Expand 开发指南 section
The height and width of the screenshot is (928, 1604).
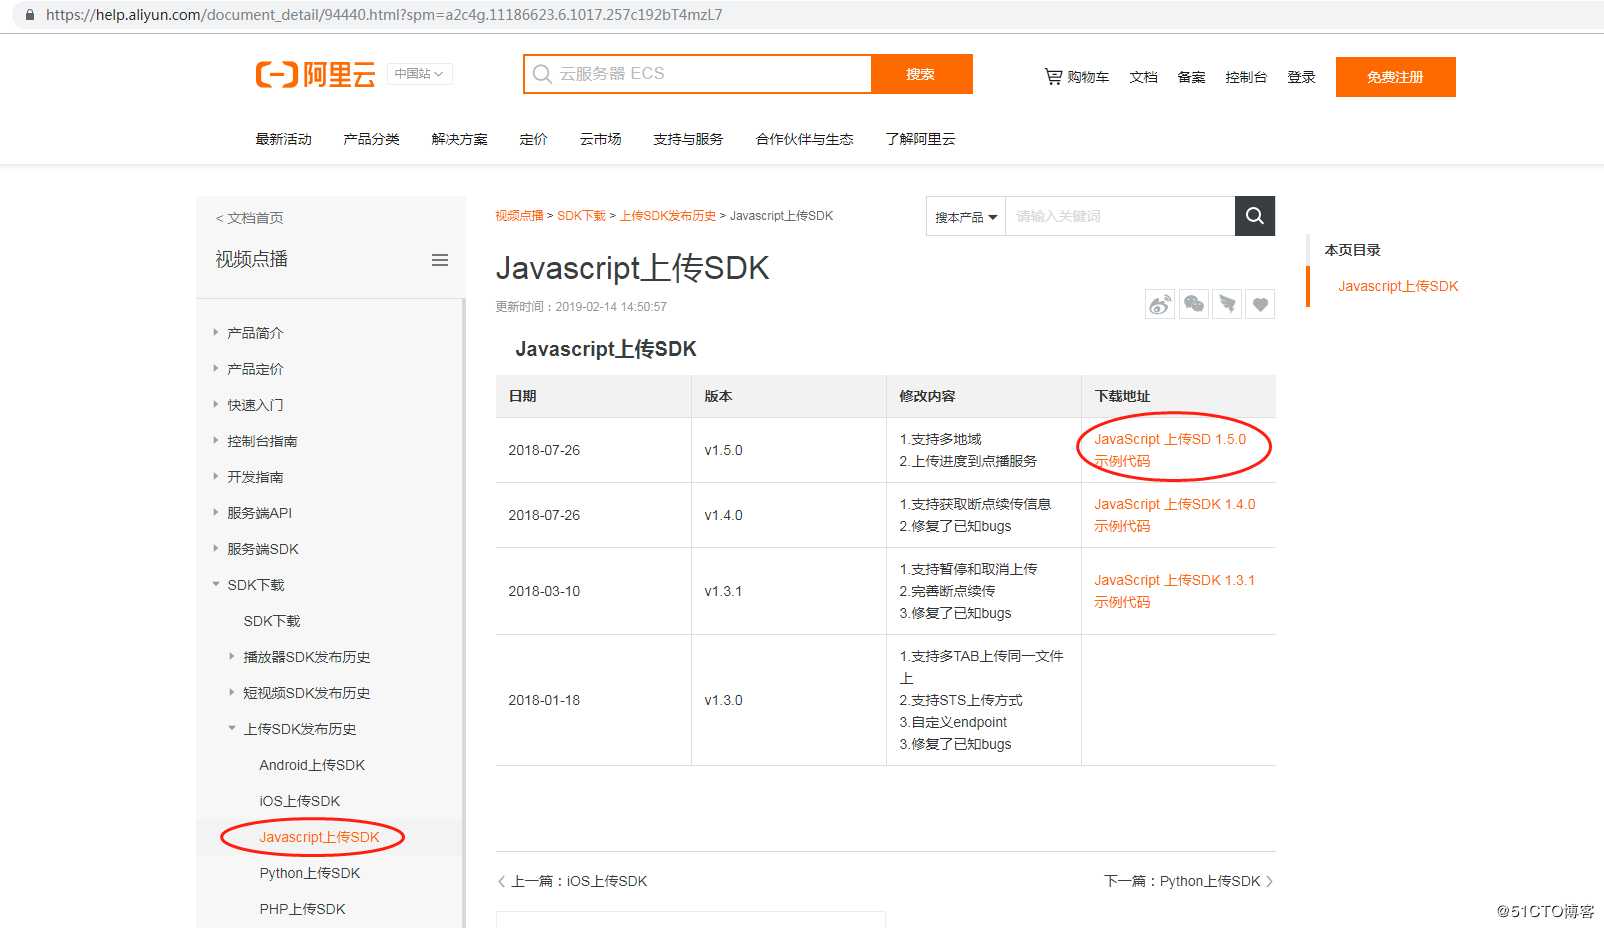(215, 476)
